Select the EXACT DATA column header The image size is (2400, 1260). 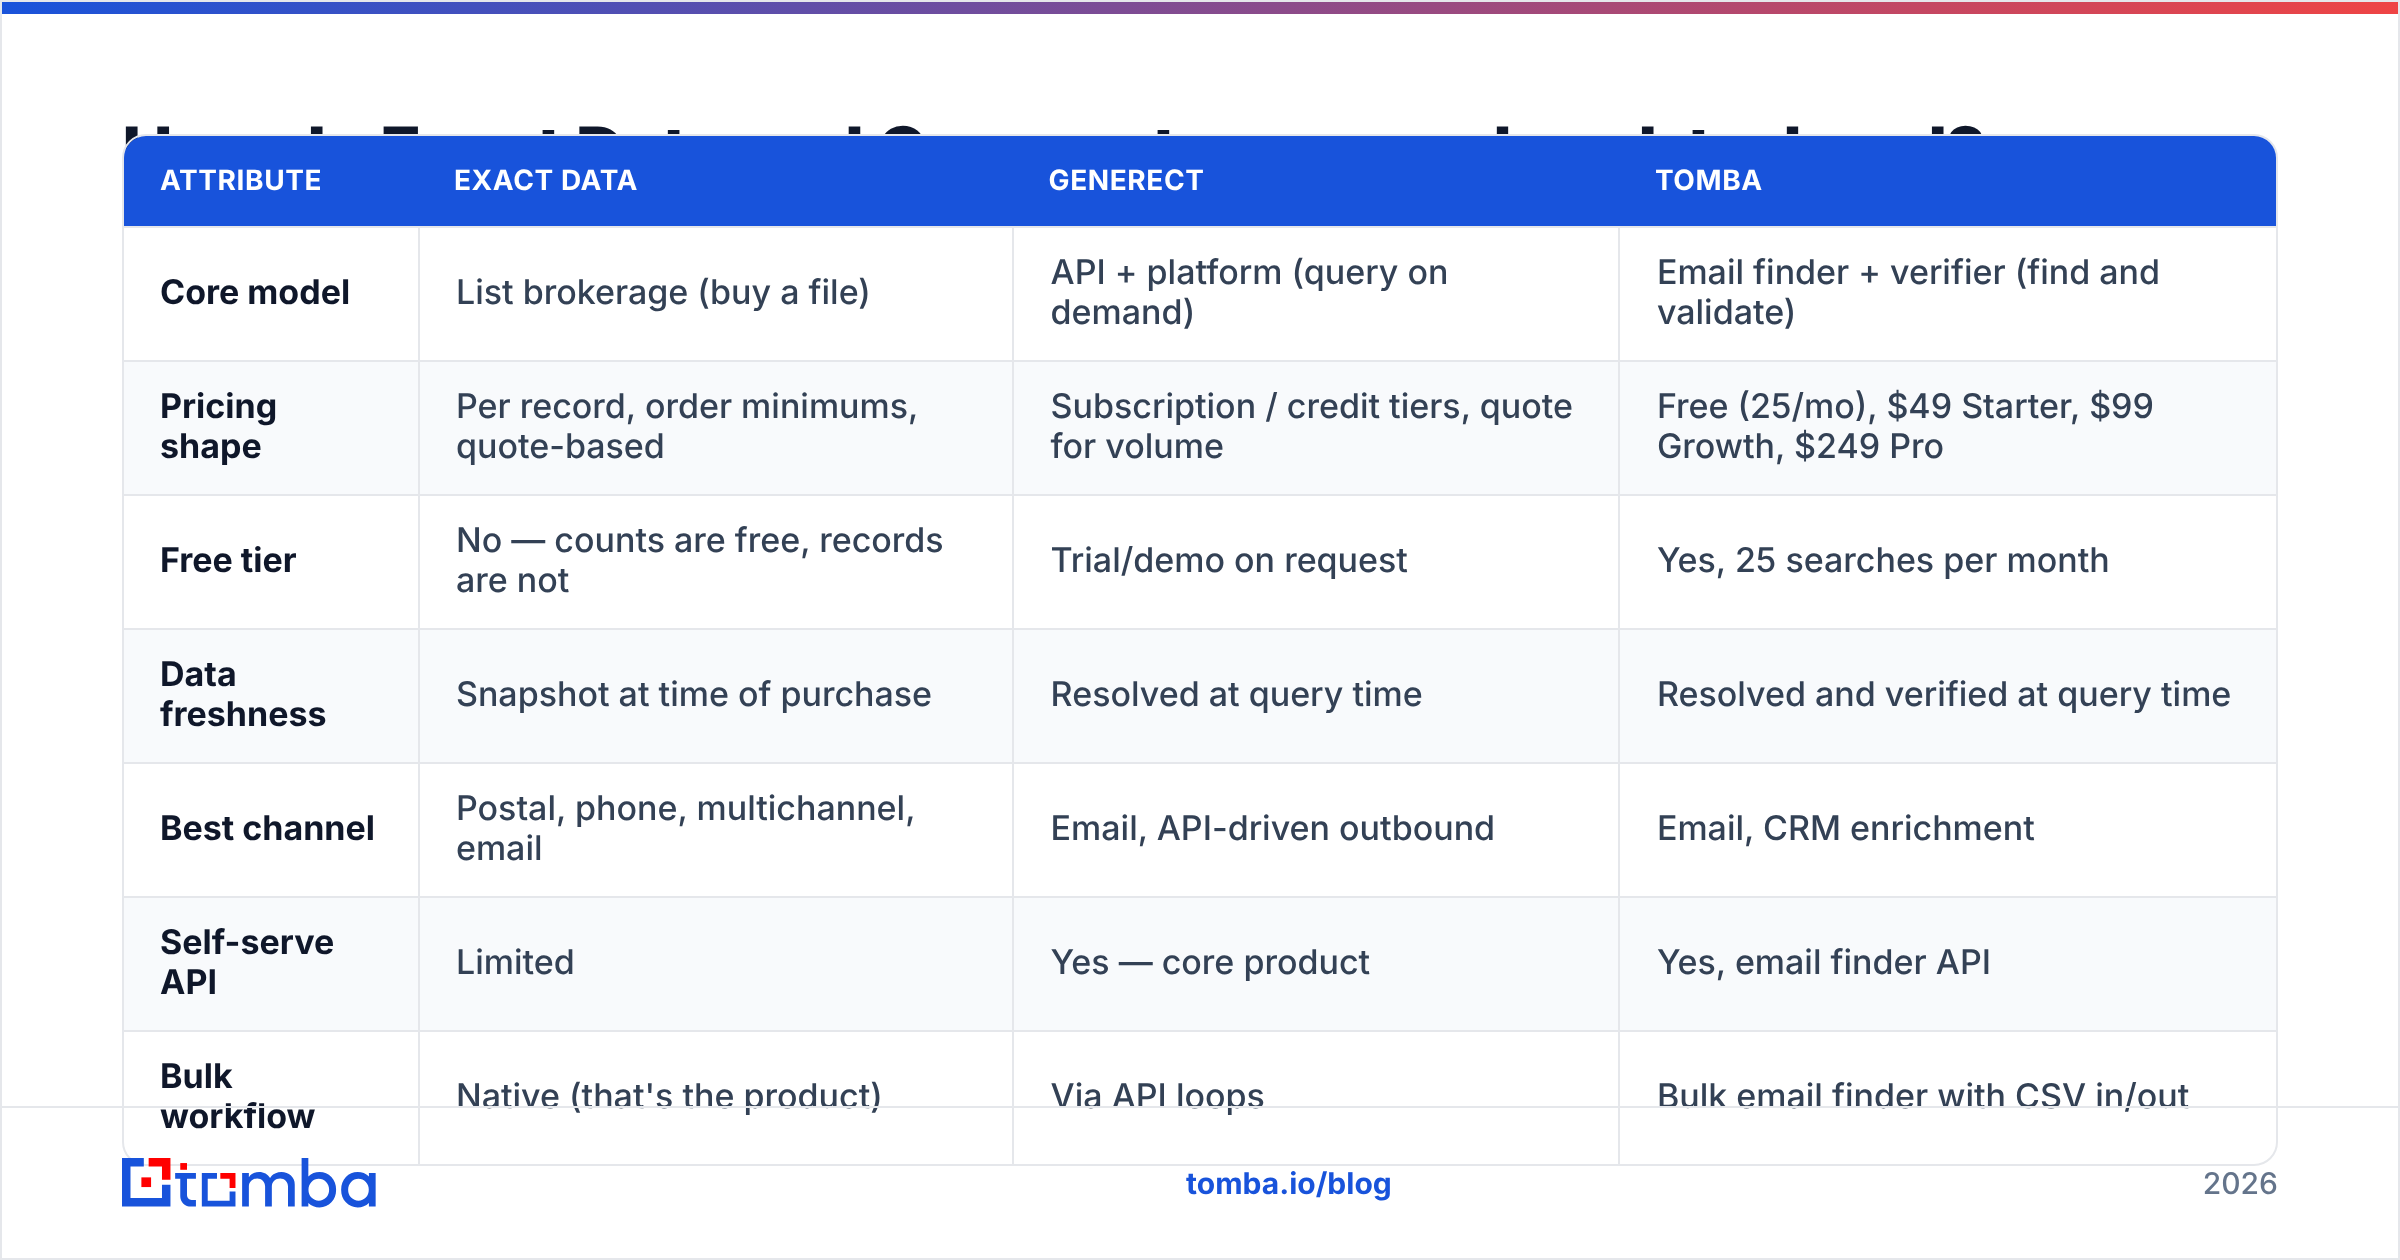[x=545, y=180]
